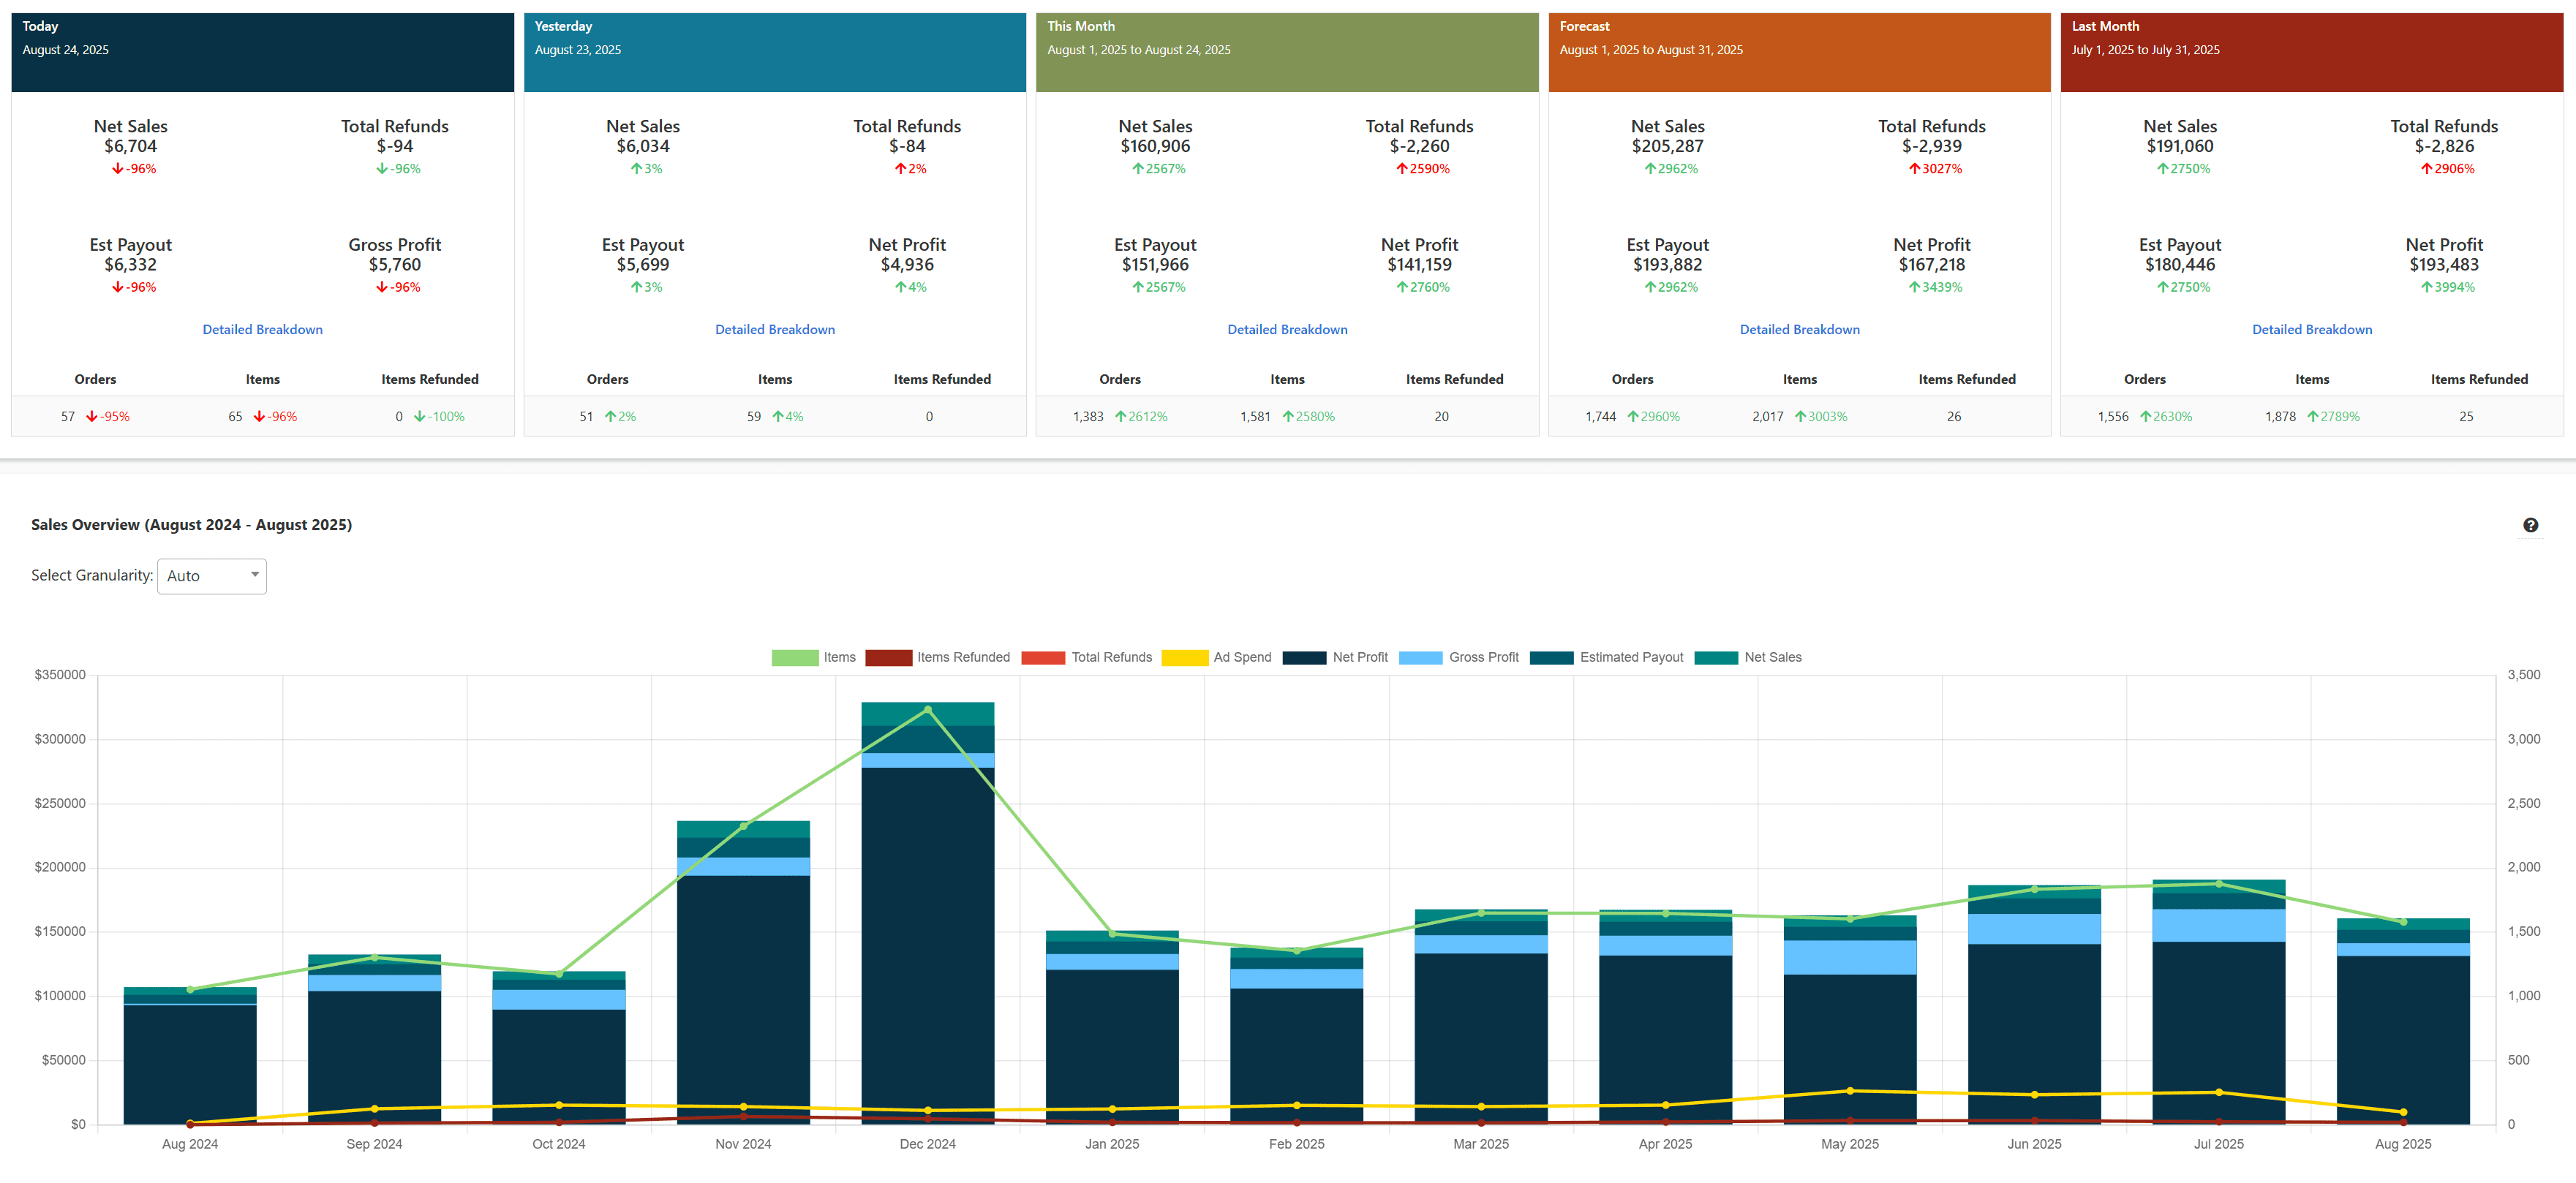Click the down-arrow beside Items Refunded -100%
Image resolution: width=2576 pixels, height=1183 pixels.
(x=420, y=416)
